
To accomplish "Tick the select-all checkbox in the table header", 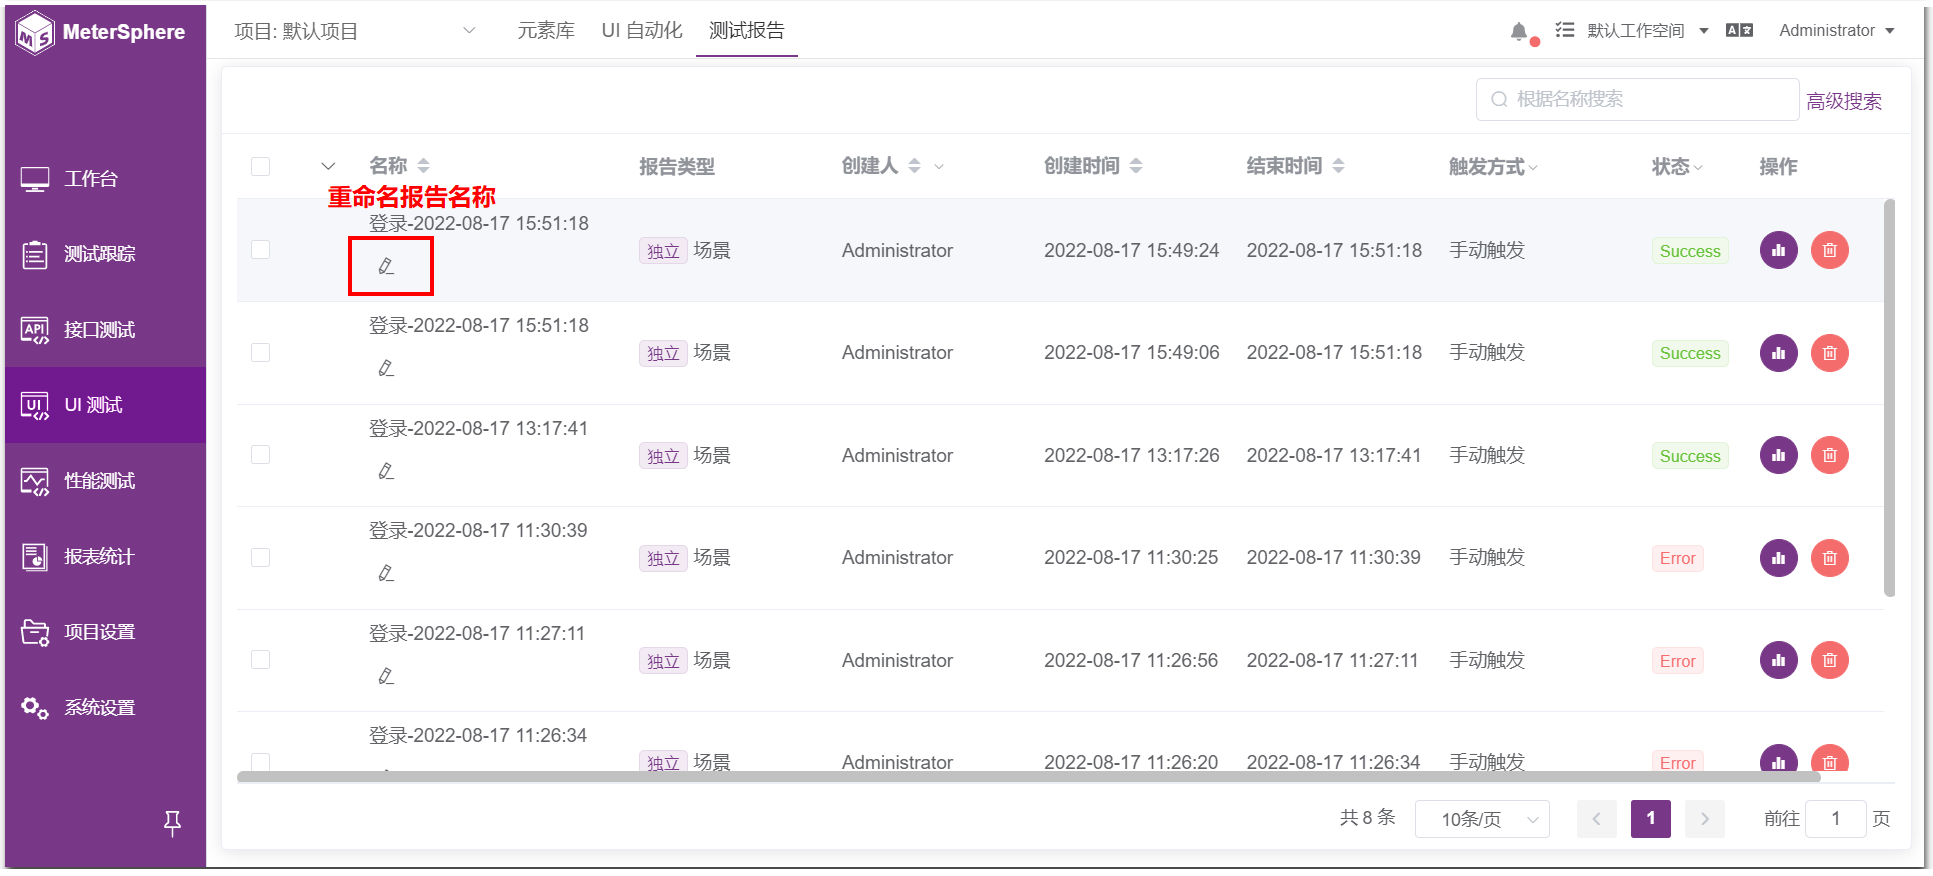I will click(x=260, y=166).
